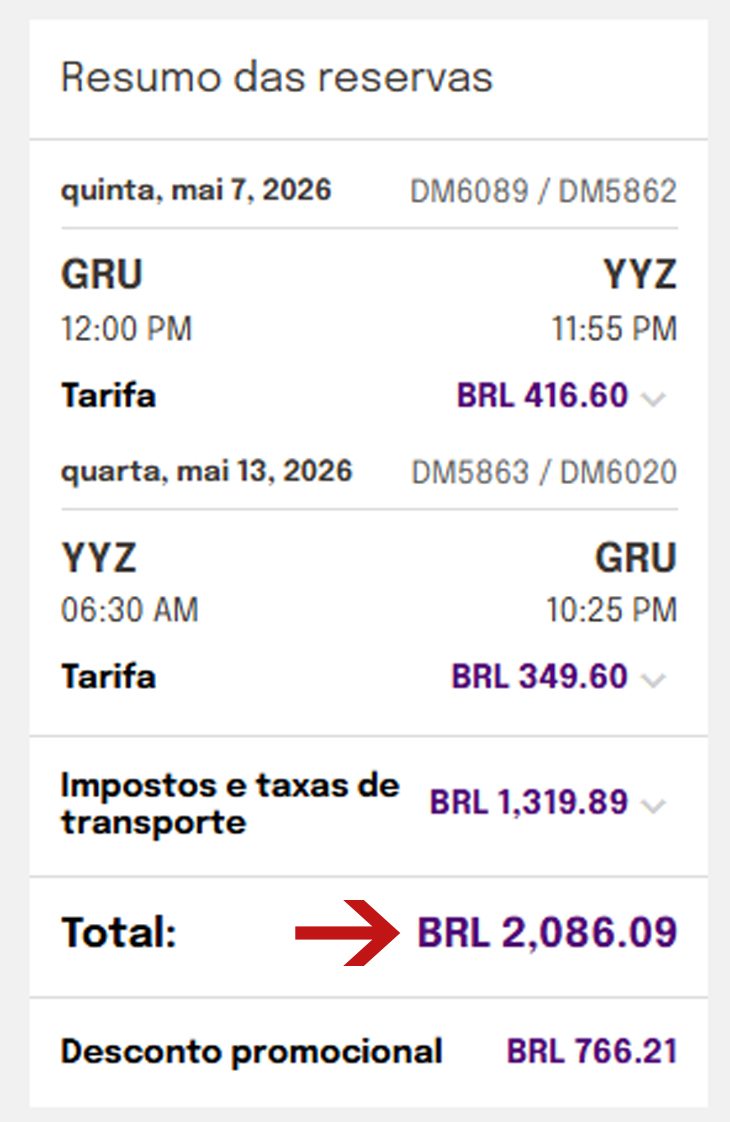
Task: Click the BRL 416.60 outbound fare amount
Action: coord(542,396)
